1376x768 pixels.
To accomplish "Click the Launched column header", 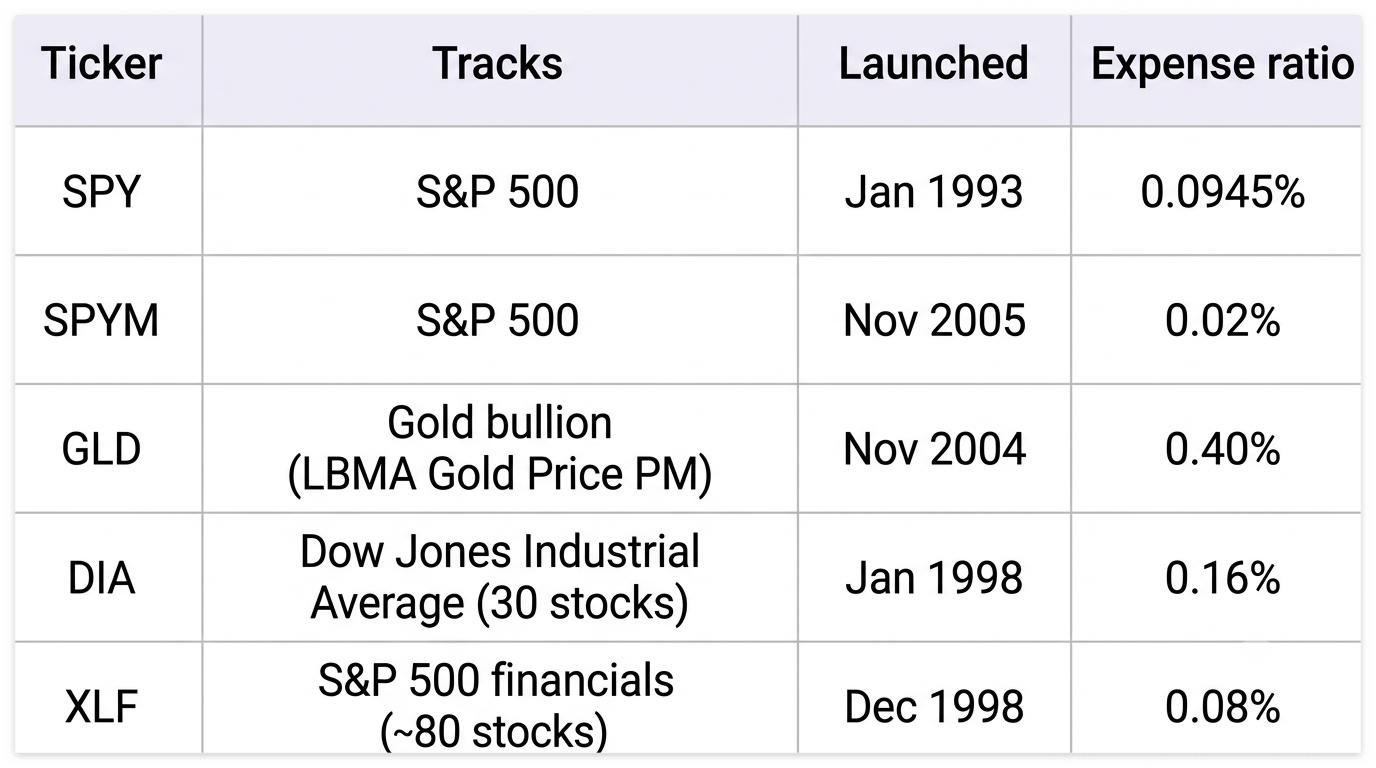I will (x=934, y=64).
